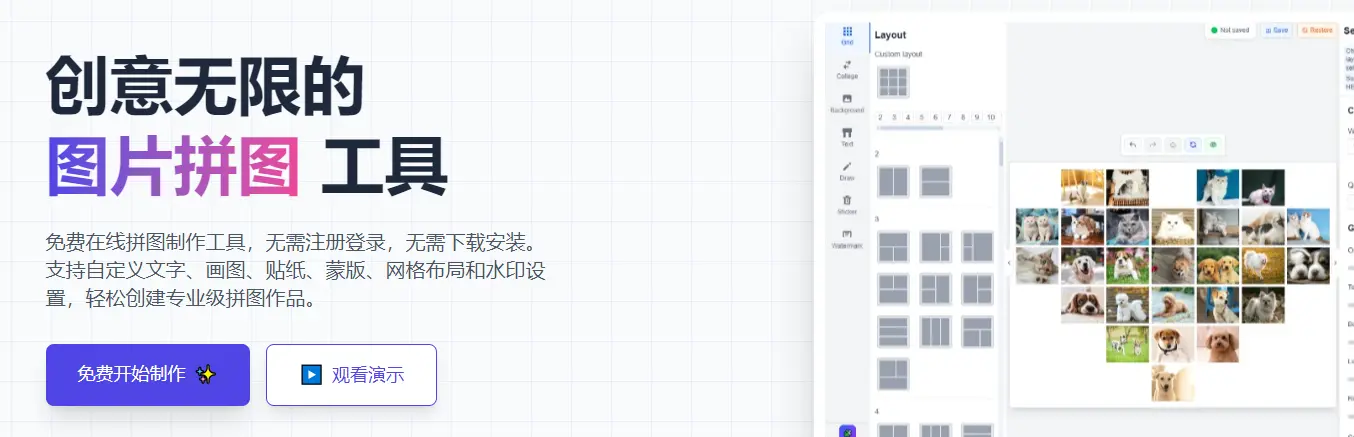
Task: Click the redo arrow in canvas toolbar
Action: pos(1153,145)
